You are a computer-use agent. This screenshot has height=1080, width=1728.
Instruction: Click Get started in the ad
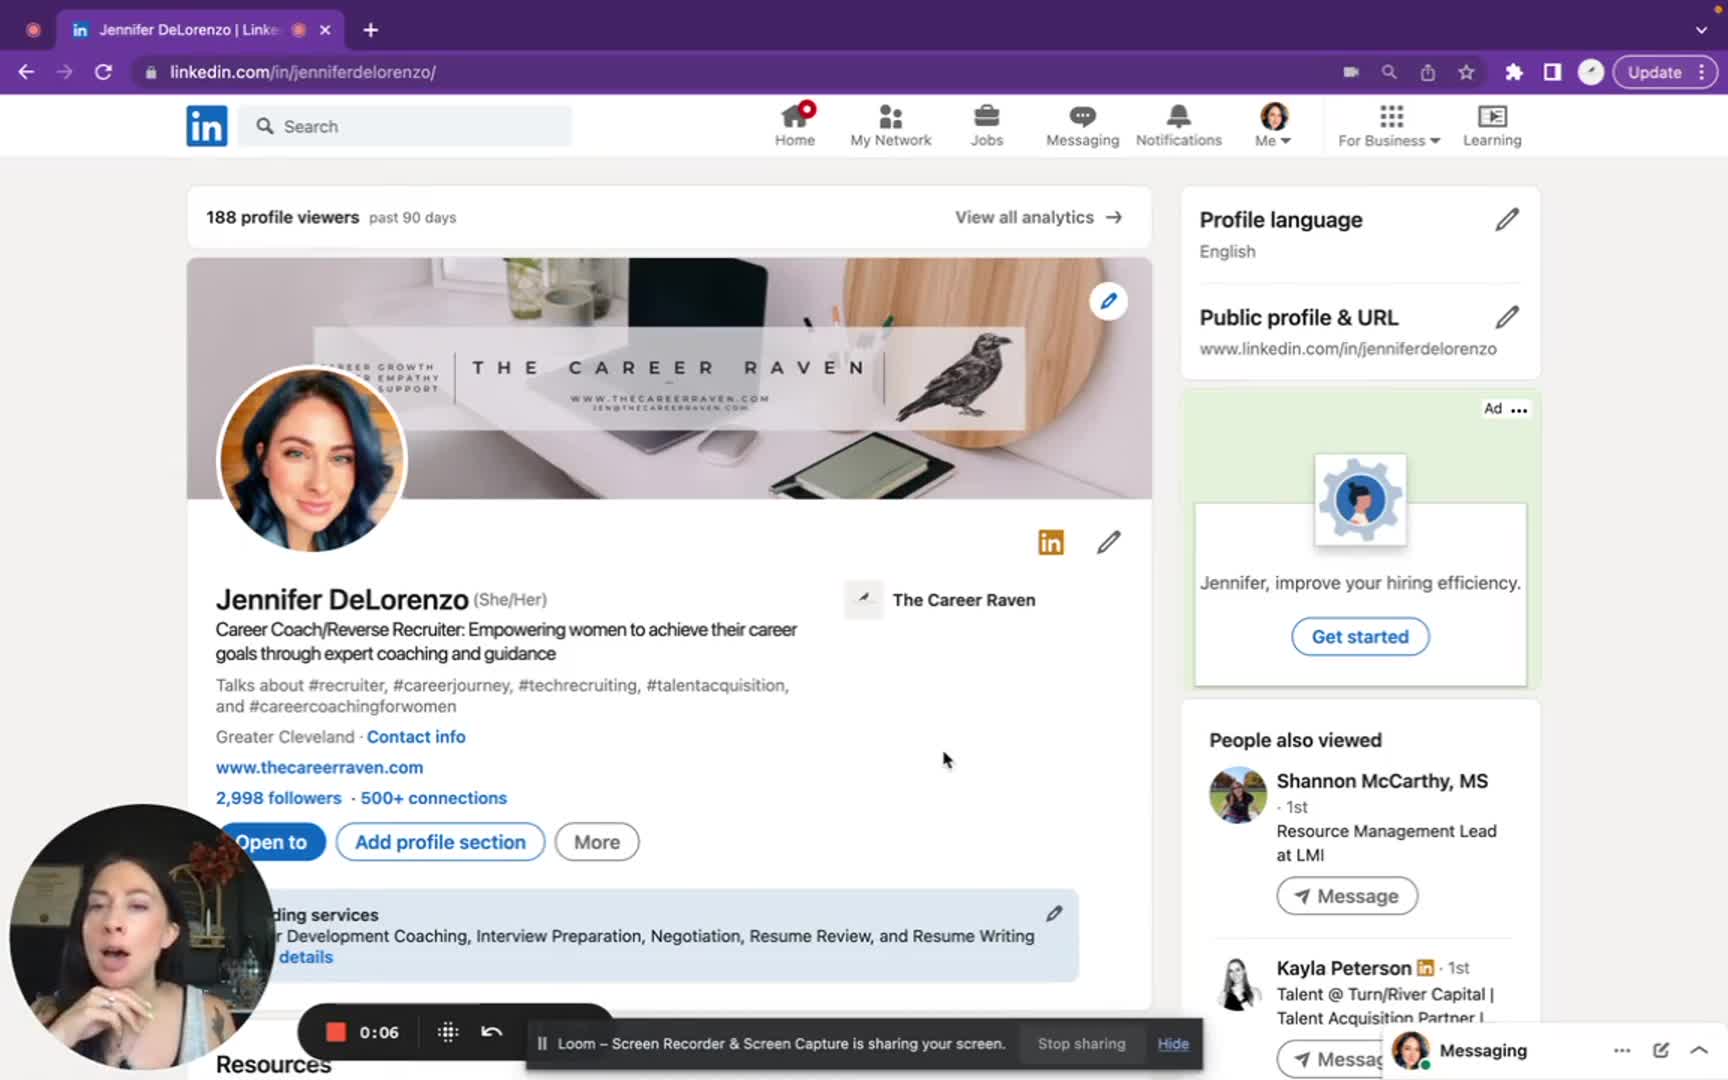[1360, 636]
